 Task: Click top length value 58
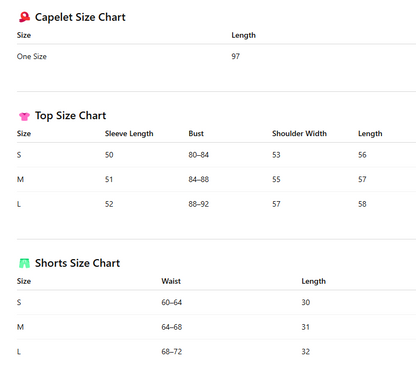362,204
